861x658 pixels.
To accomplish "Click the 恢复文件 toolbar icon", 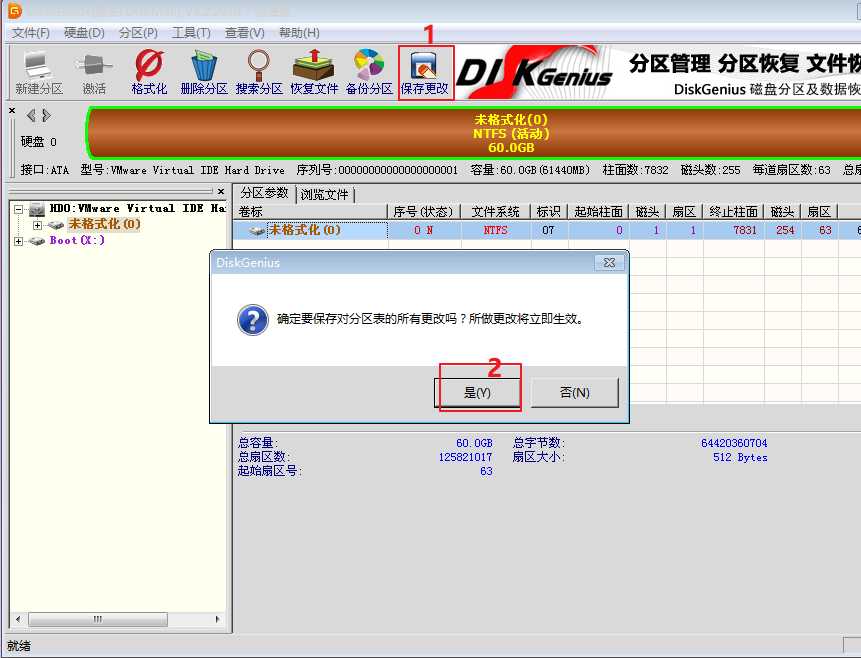I will 314,73.
